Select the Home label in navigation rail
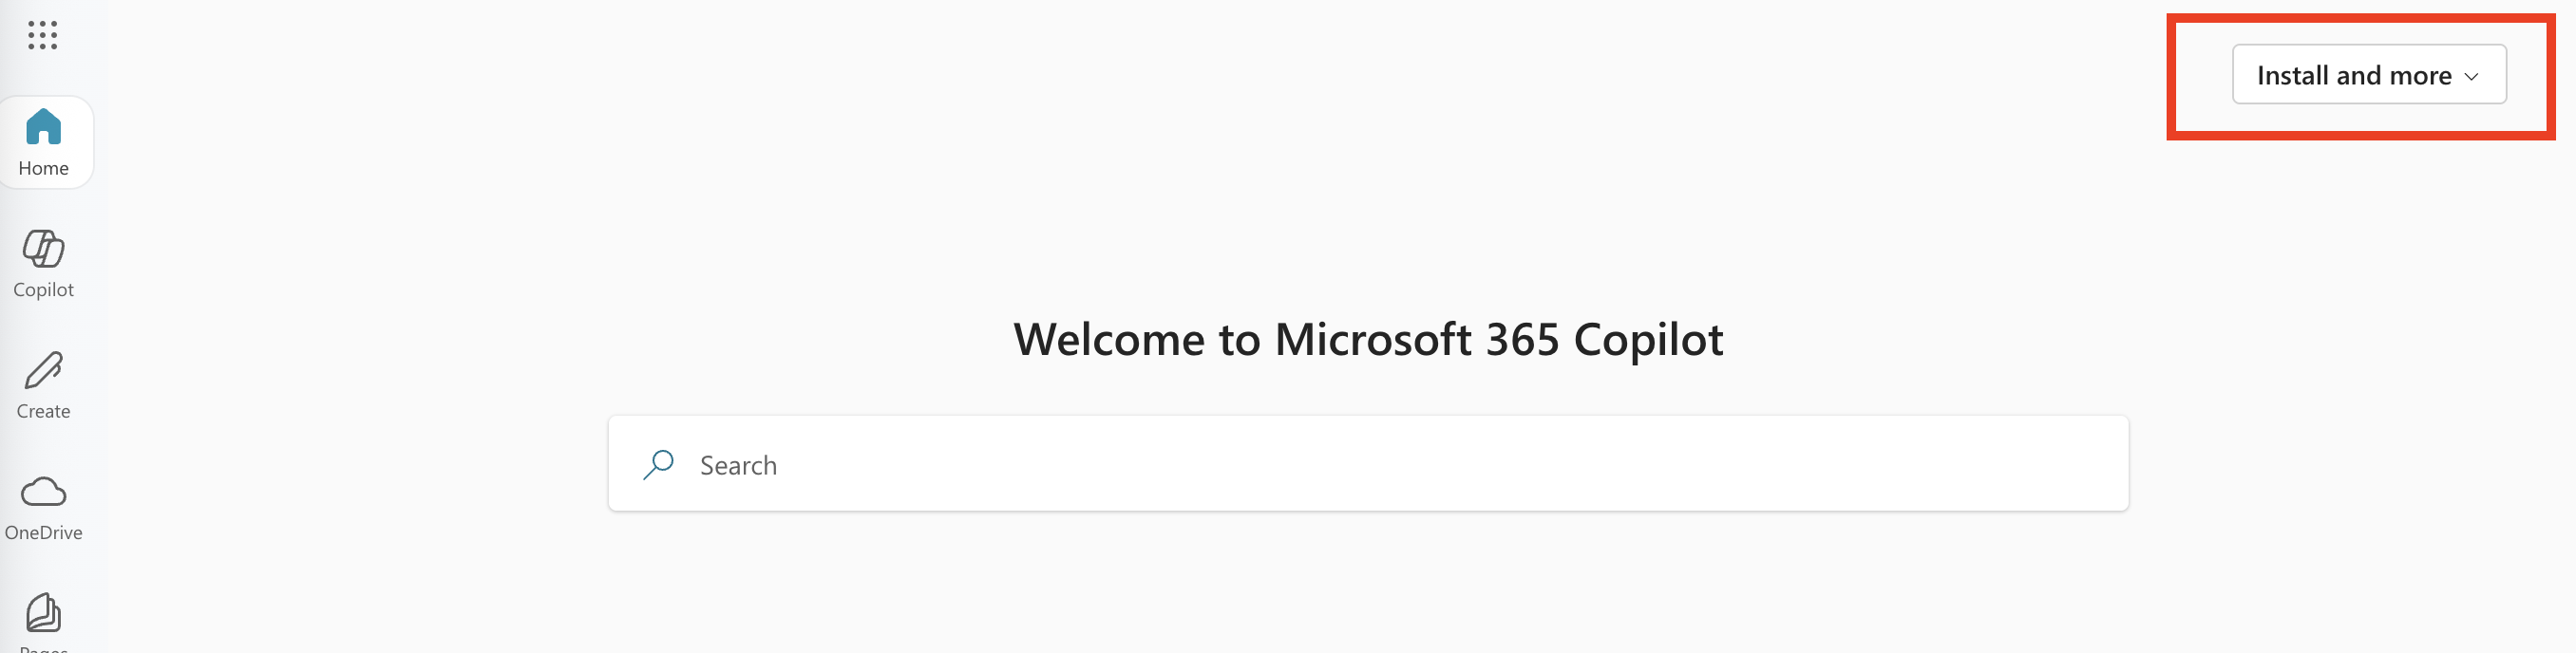 click(x=43, y=168)
